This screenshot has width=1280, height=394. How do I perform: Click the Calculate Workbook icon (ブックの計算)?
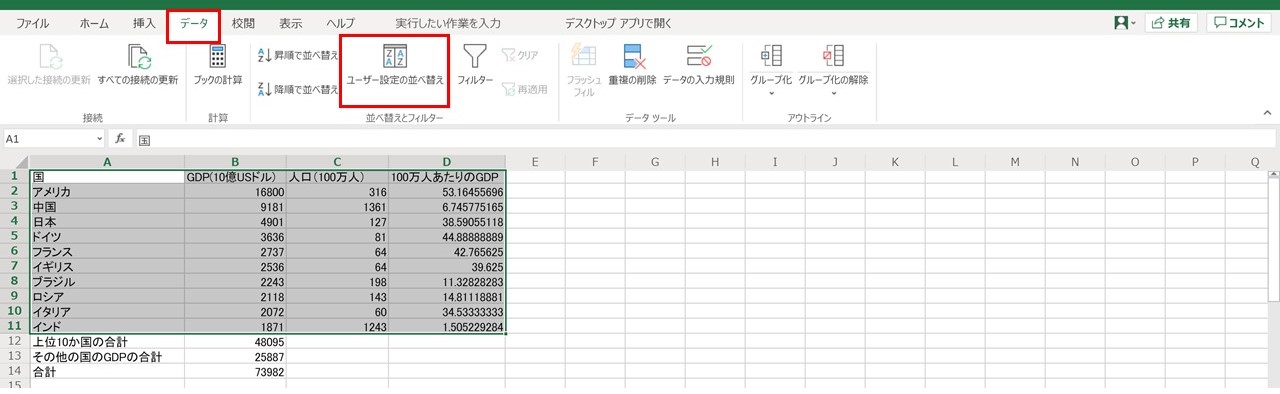217,56
